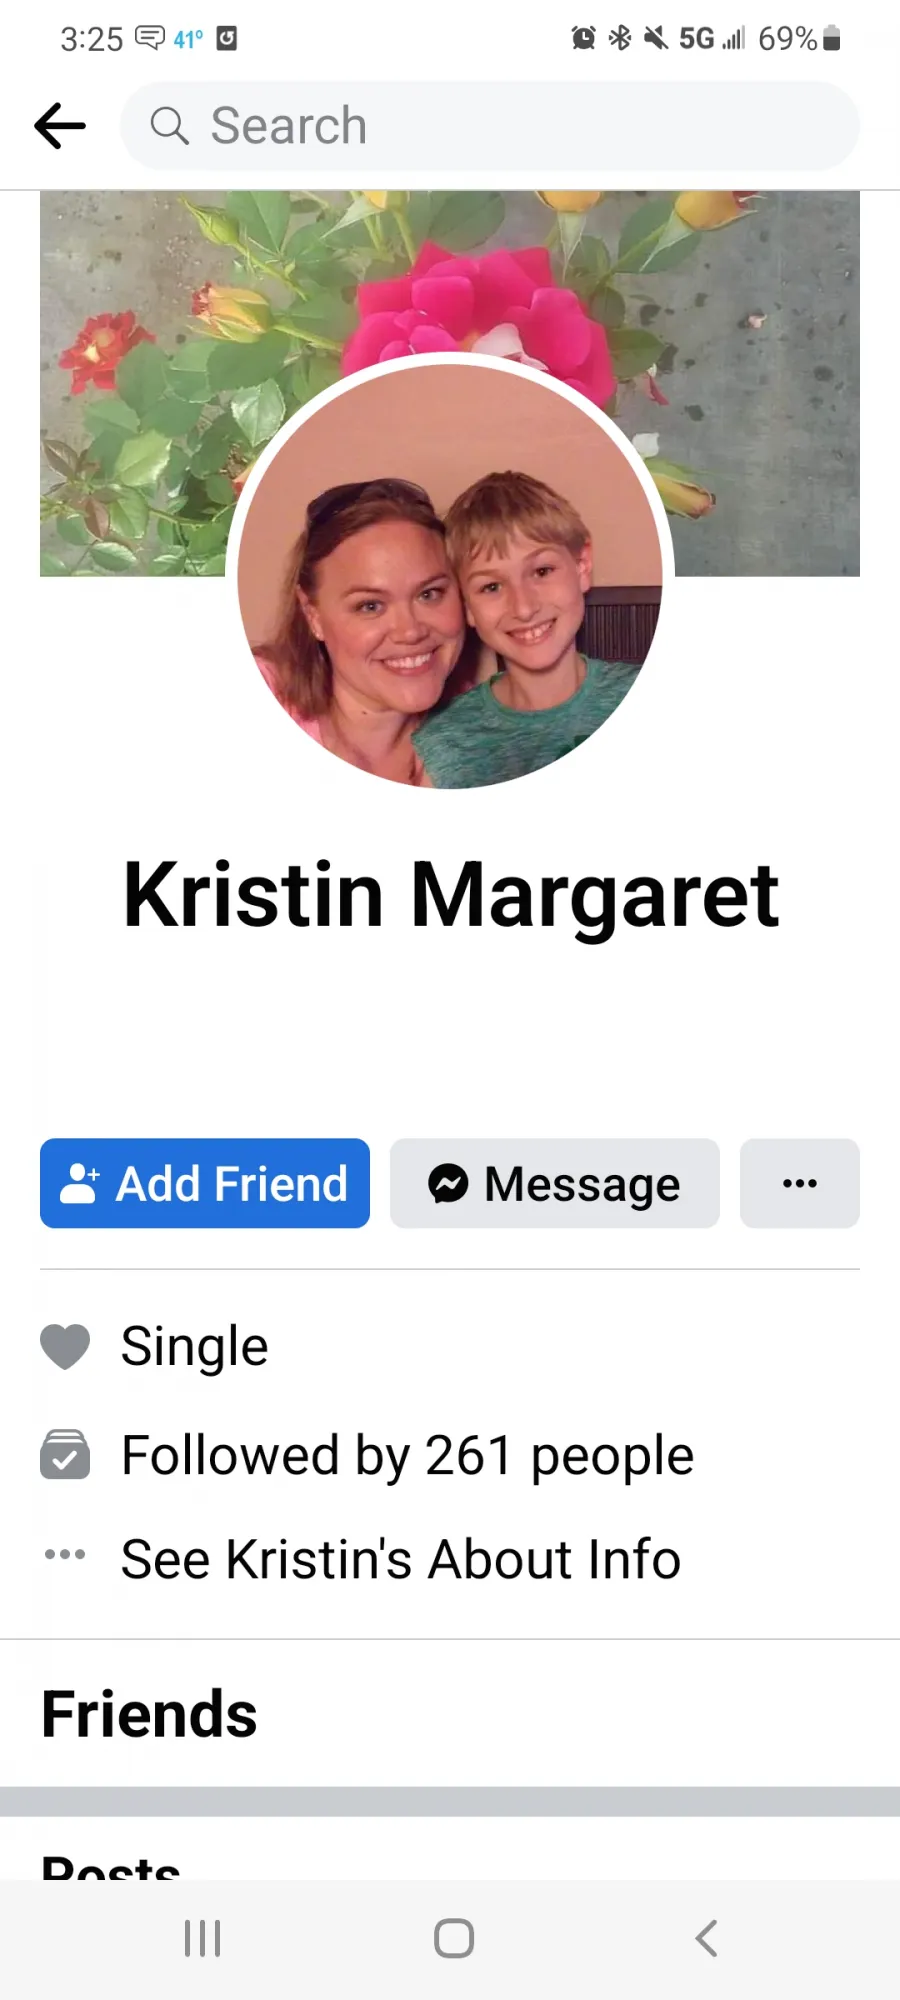Open Followed by 261 people
Viewport: 900px width, 2000px height.
click(x=407, y=1456)
